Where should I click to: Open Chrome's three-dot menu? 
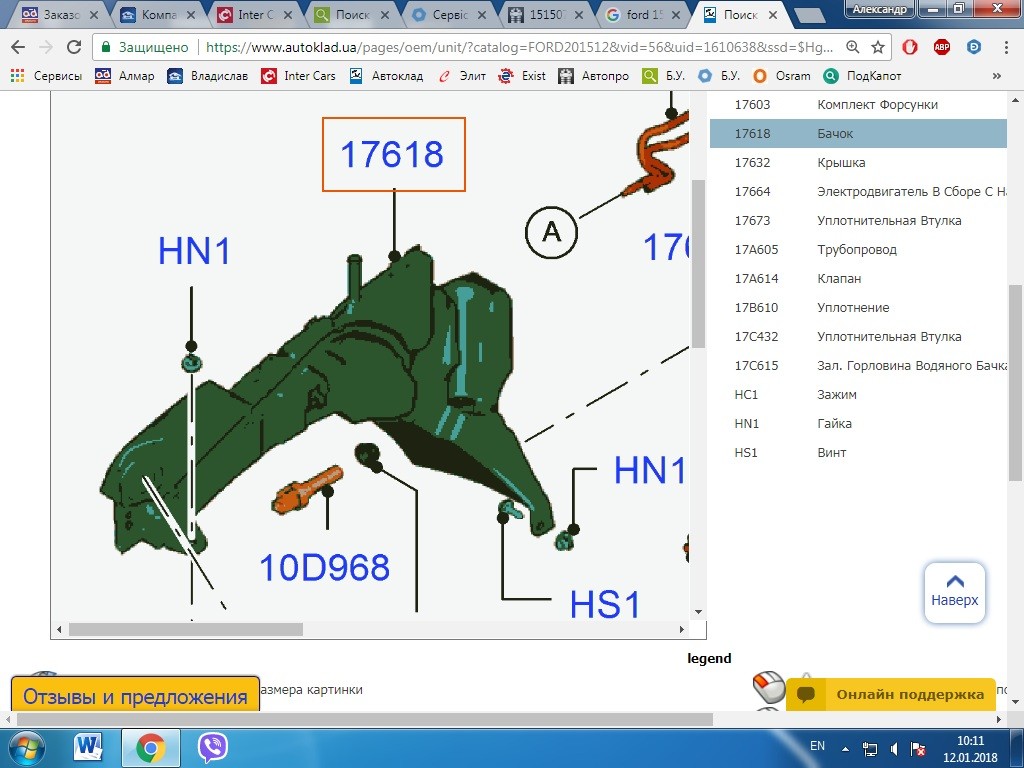pyautogui.click(x=1006, y=47)
